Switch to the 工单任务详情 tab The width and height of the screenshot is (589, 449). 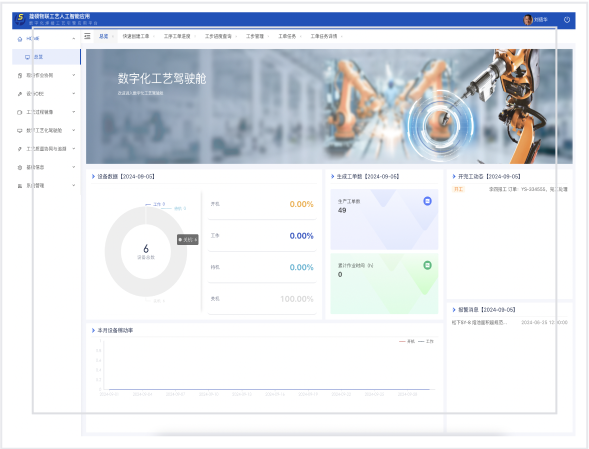[324, 36]
